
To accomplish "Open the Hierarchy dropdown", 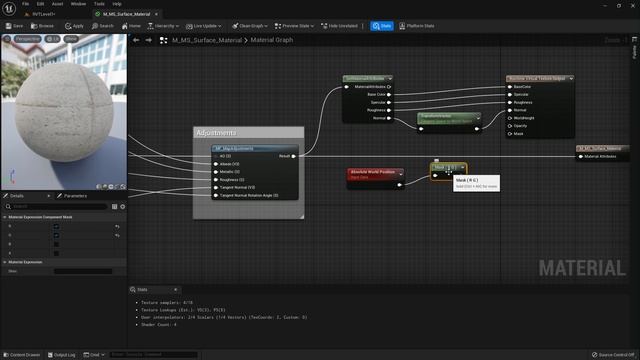I will (163, 26).
